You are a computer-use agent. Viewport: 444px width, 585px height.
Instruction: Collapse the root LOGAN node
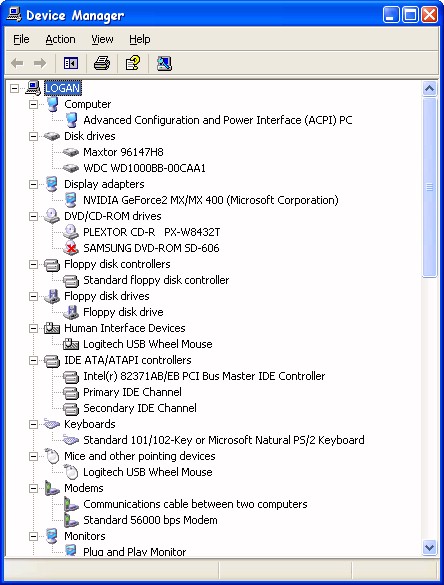(x=14, y=88)
